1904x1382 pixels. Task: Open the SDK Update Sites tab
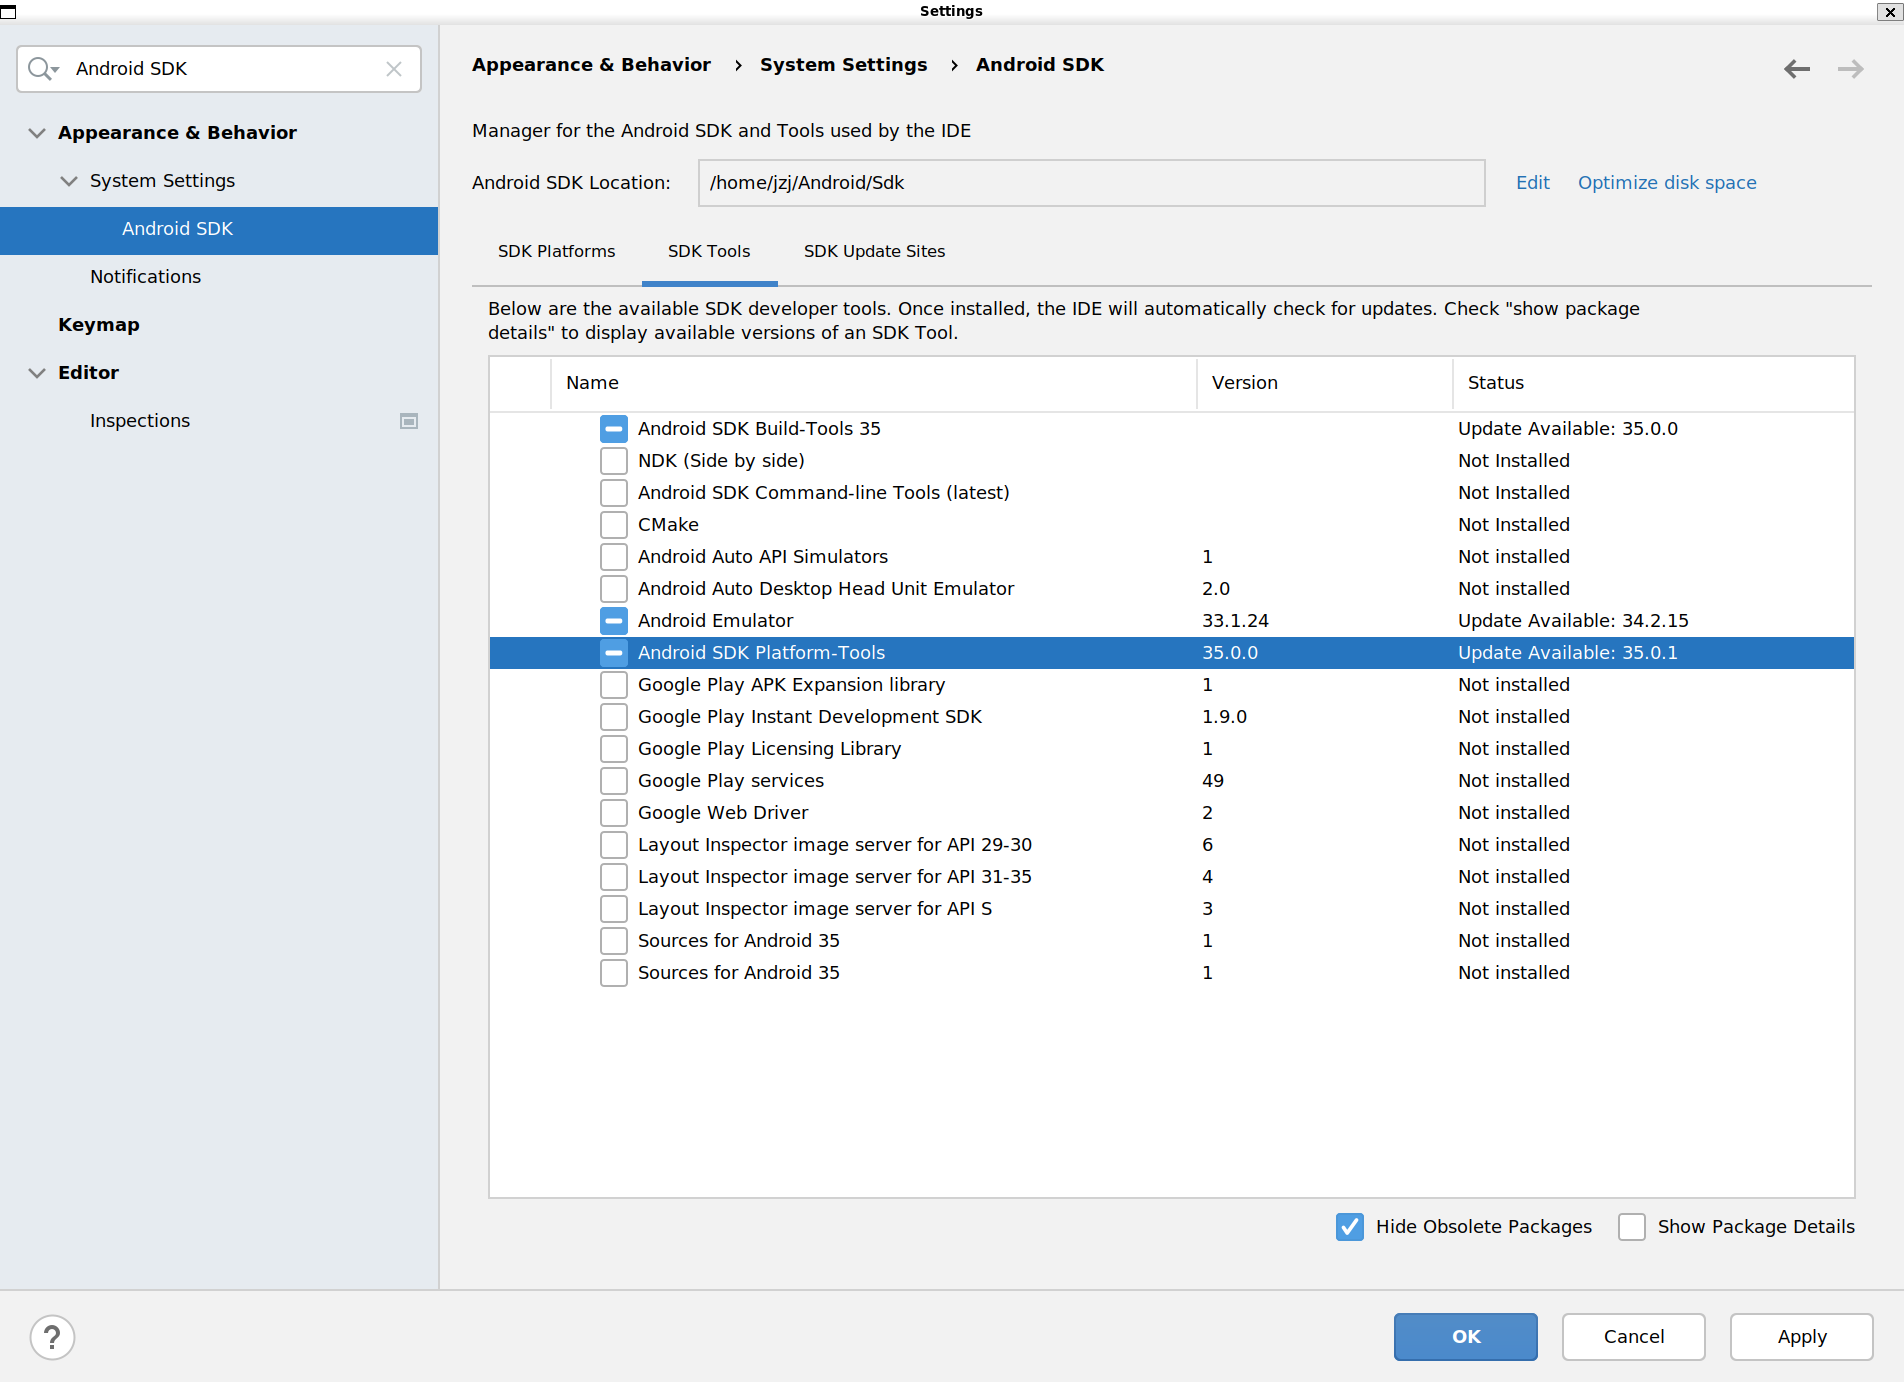coord(874,251)
